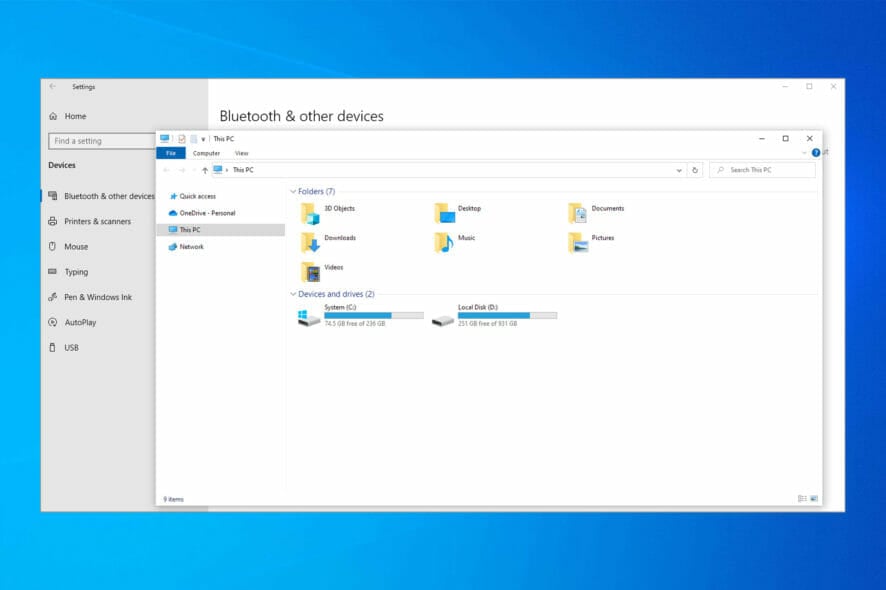
Task: Click the back arrow in Settings window
Action: 53,86
